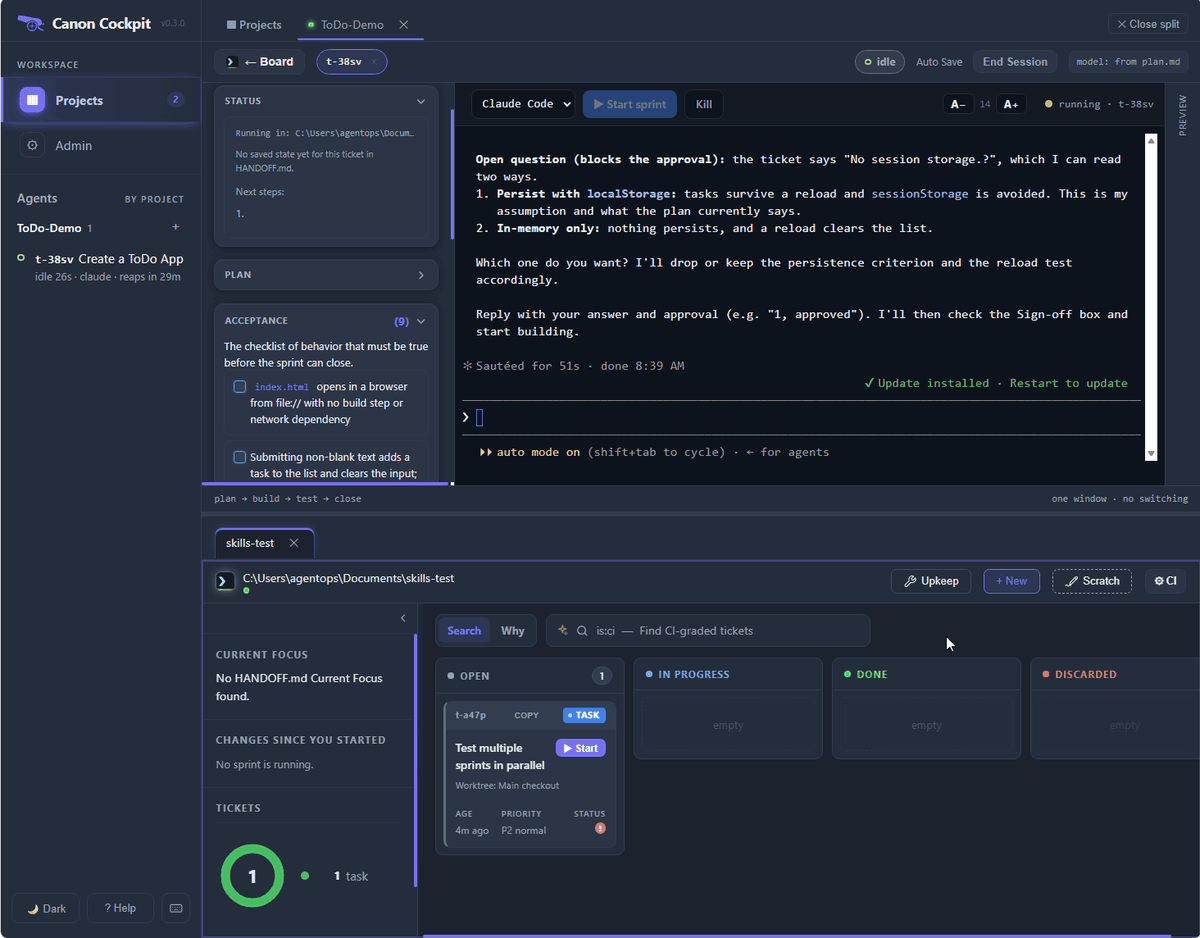Increase terminal font with A+ button
The height and width of the screenshot is (938, 1200).
[1011, 104]
